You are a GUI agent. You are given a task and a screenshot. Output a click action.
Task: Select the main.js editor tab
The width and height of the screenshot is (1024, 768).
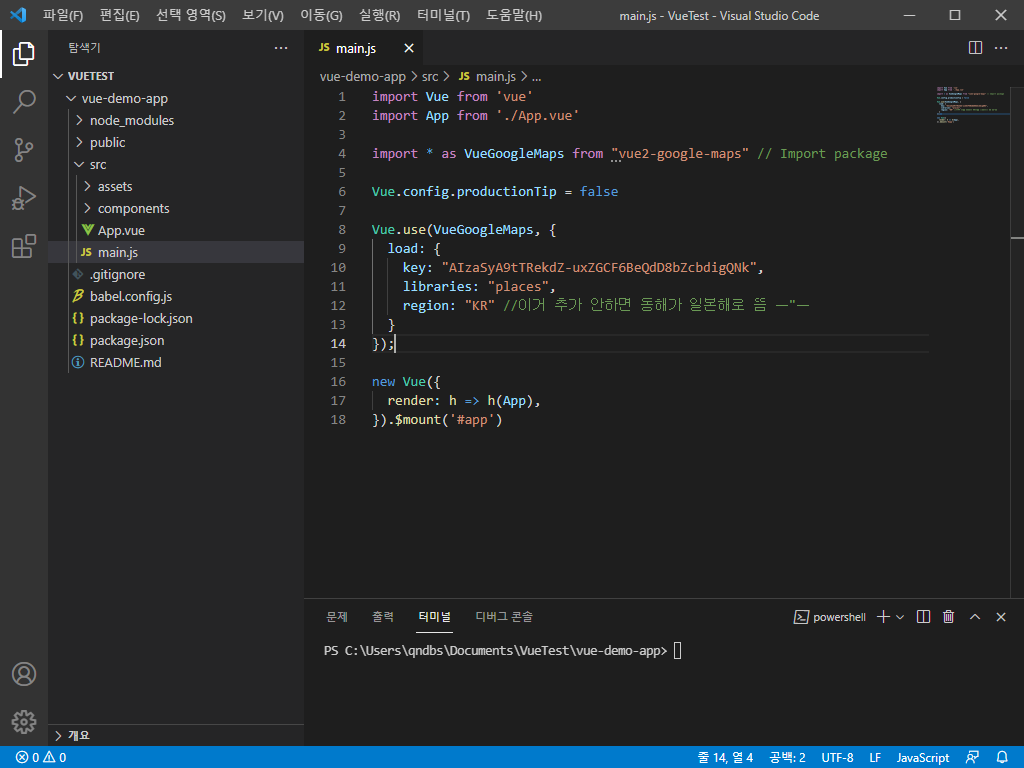[x=364, y=48]
